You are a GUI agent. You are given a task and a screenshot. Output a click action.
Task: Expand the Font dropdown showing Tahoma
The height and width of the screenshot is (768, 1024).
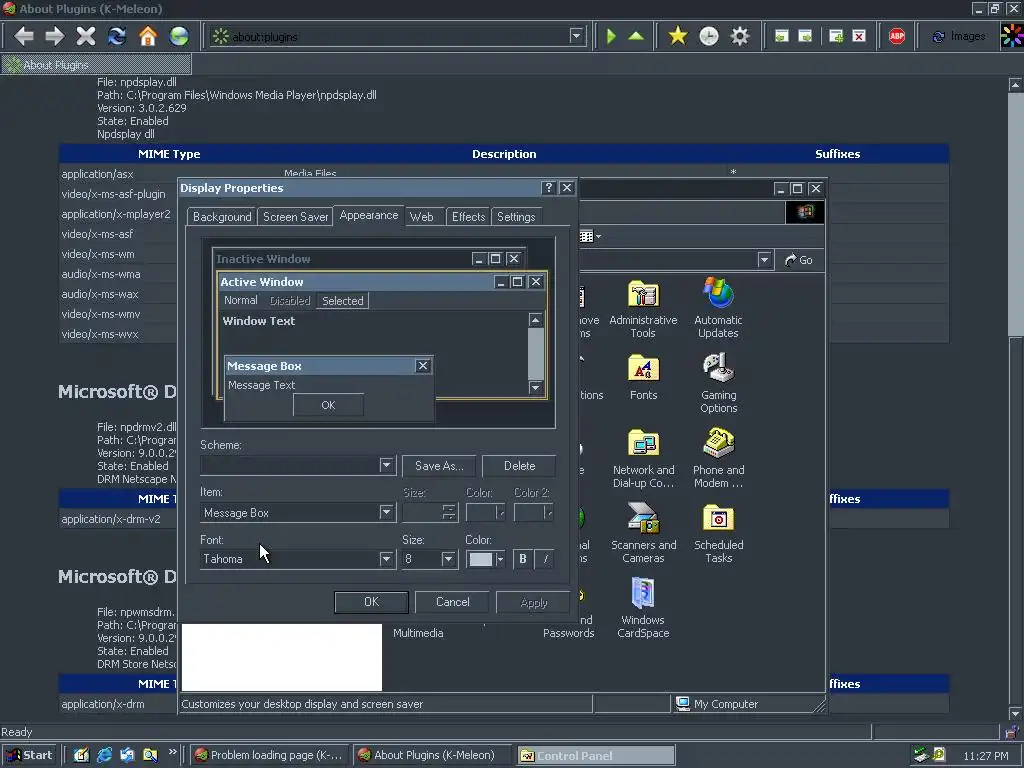point(387,559)
